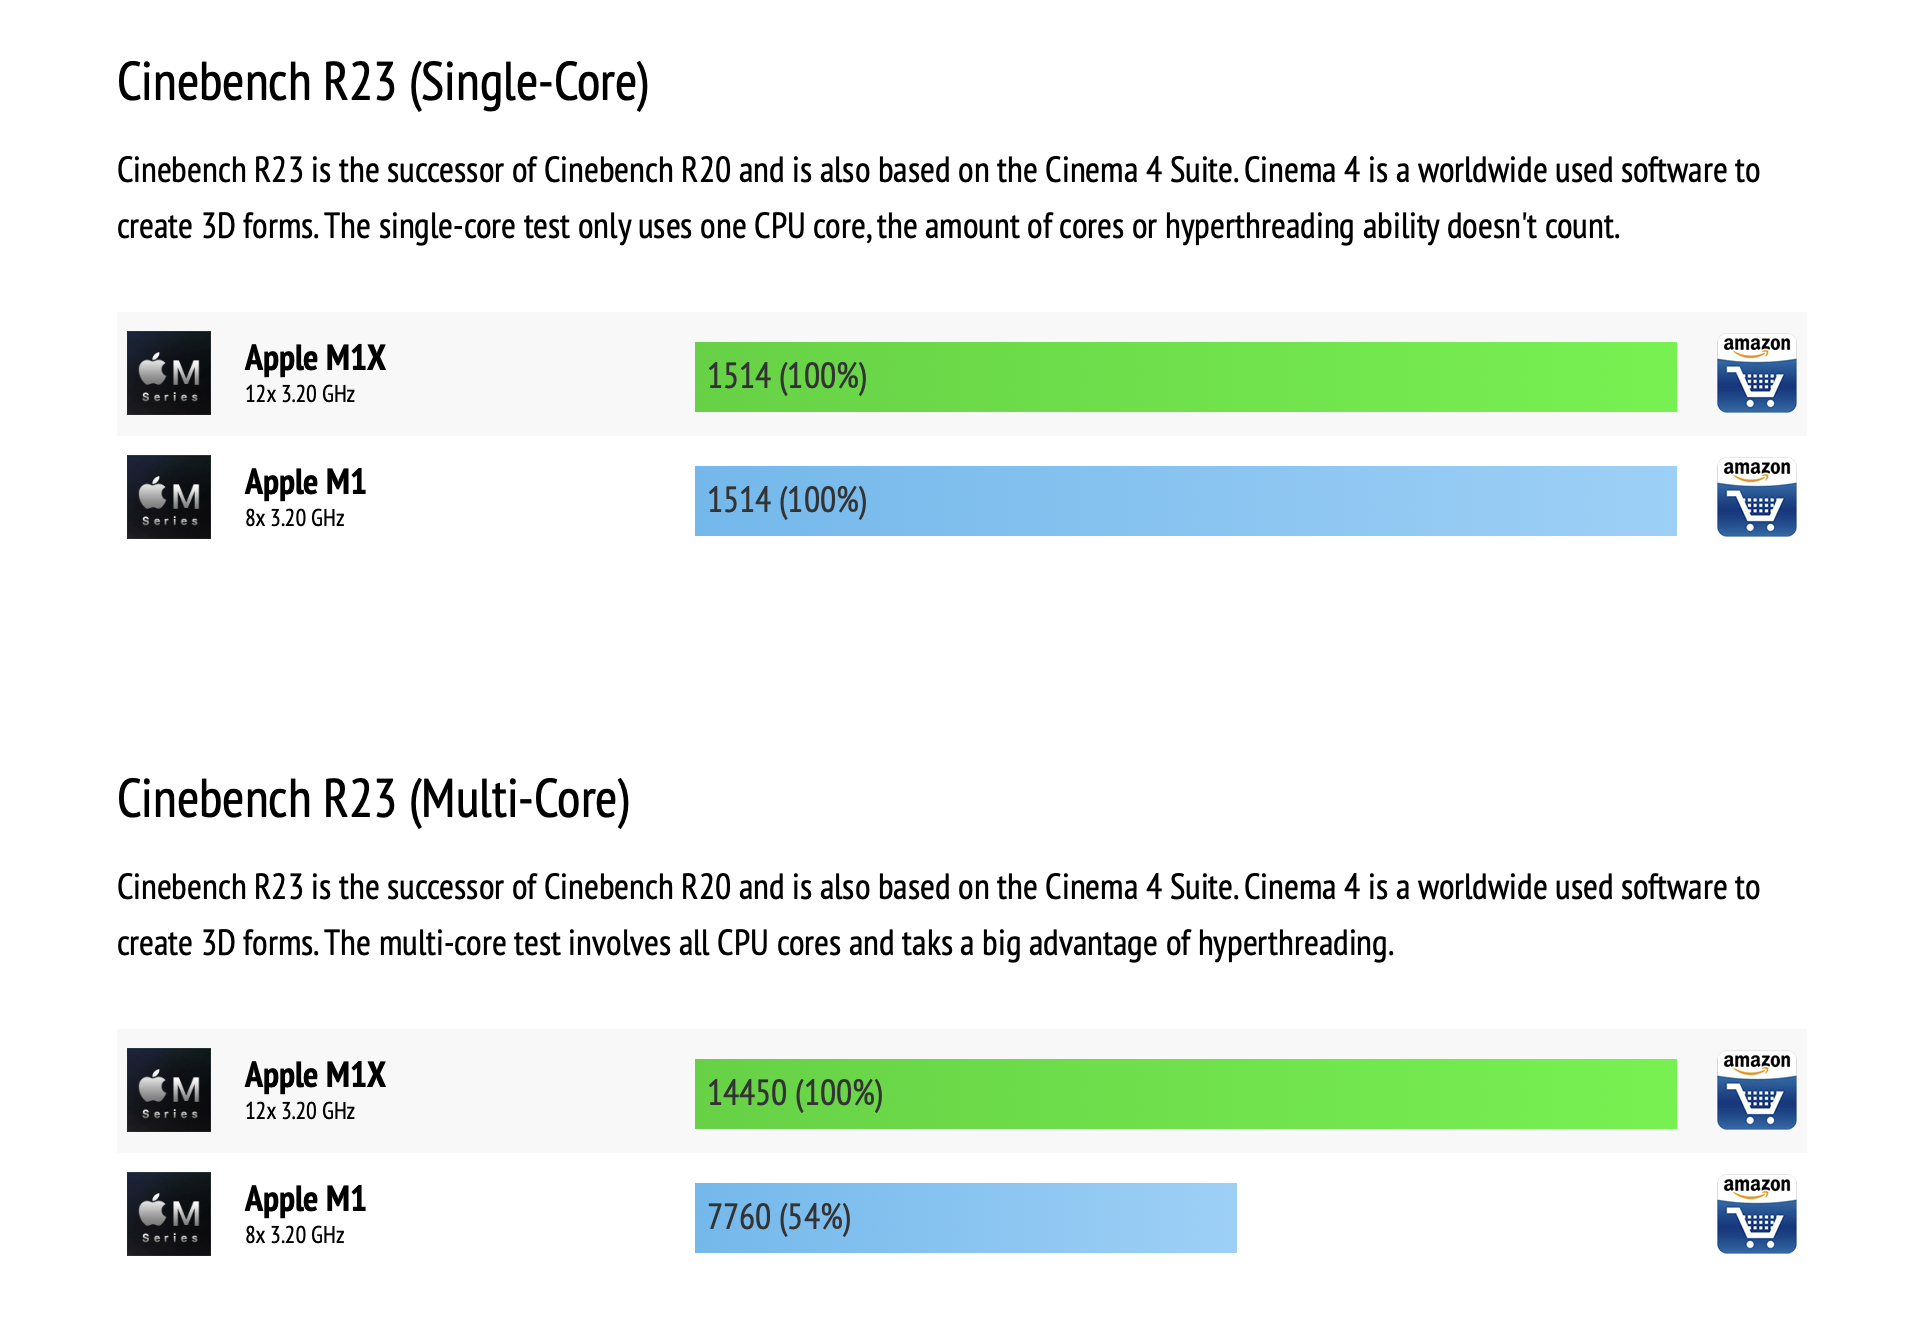Open Apple M1X link in single-core results
The height and width of the screenshot is (1336, 1922).
click(x=315, y=358)
